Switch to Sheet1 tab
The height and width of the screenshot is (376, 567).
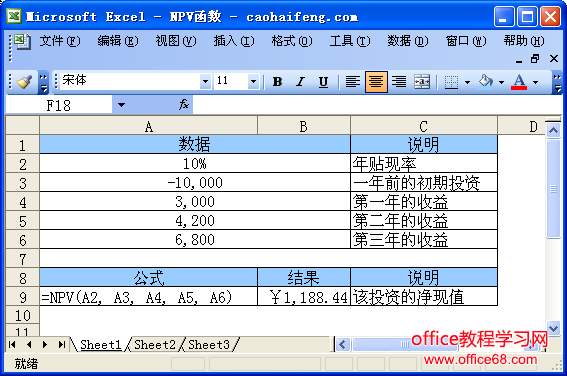pos(100,345)
